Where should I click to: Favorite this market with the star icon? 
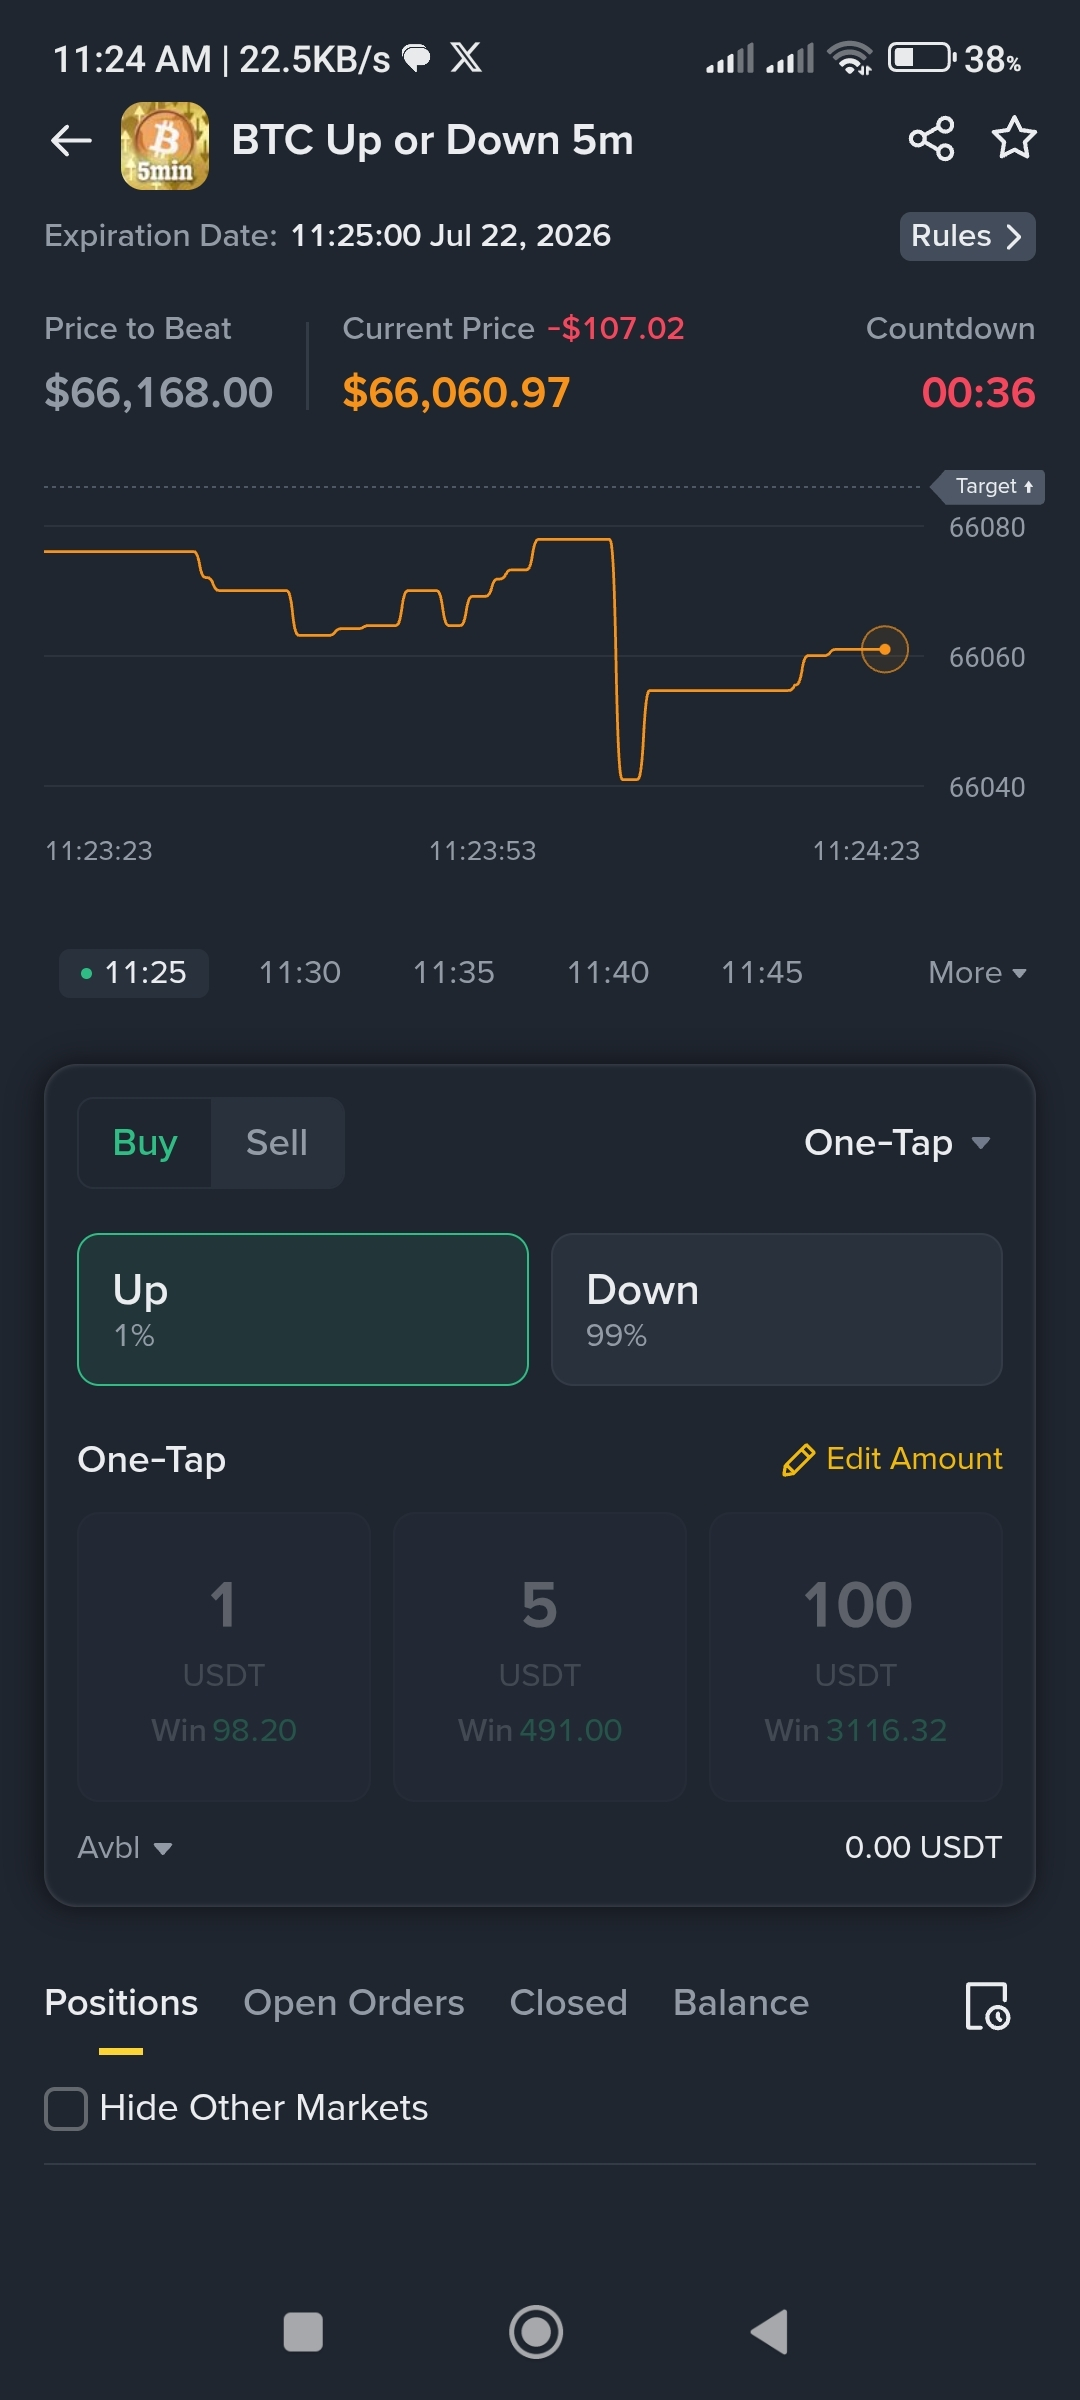[1014, 138]
